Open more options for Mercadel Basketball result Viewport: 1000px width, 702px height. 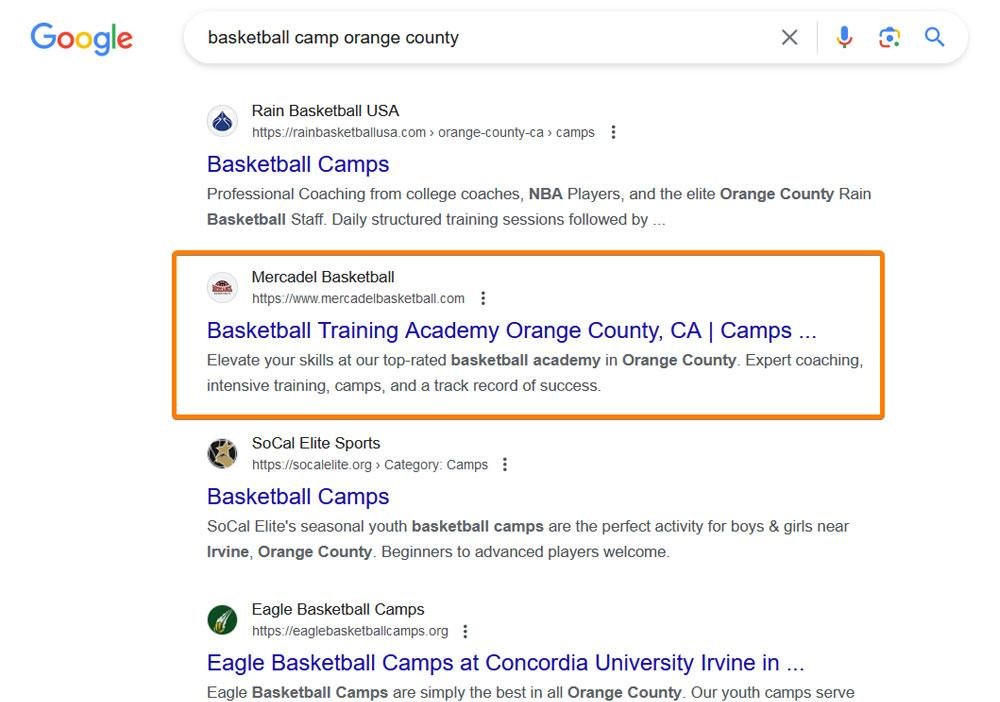(483, 298)
